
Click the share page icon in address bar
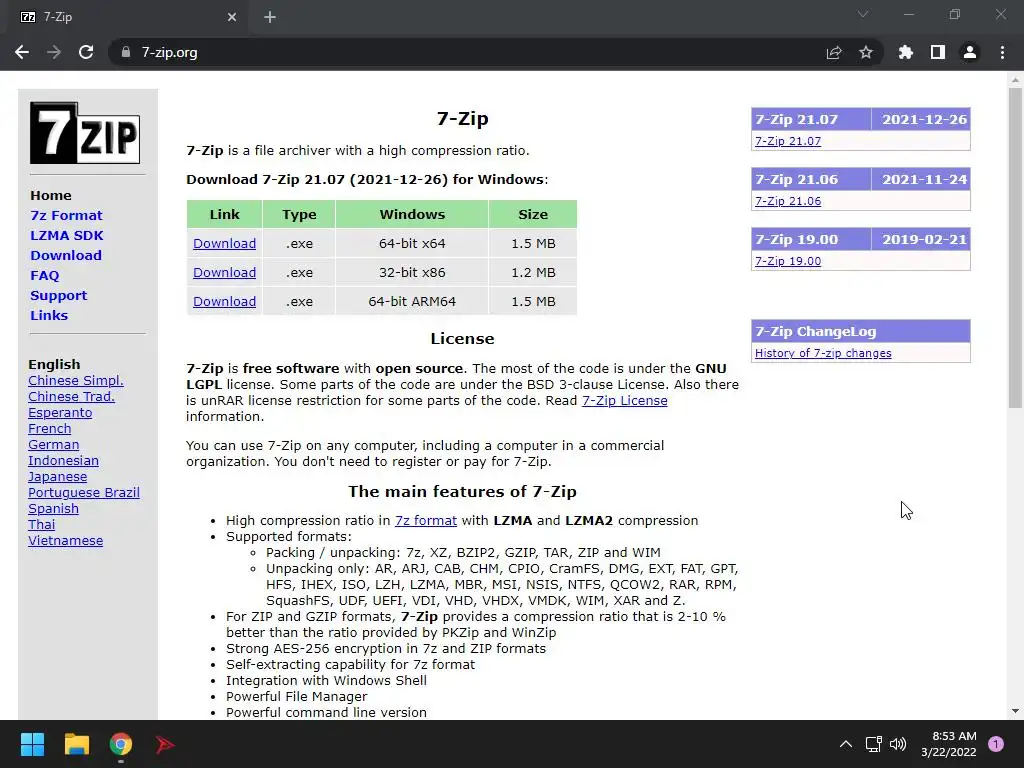(x=834, y=52)
